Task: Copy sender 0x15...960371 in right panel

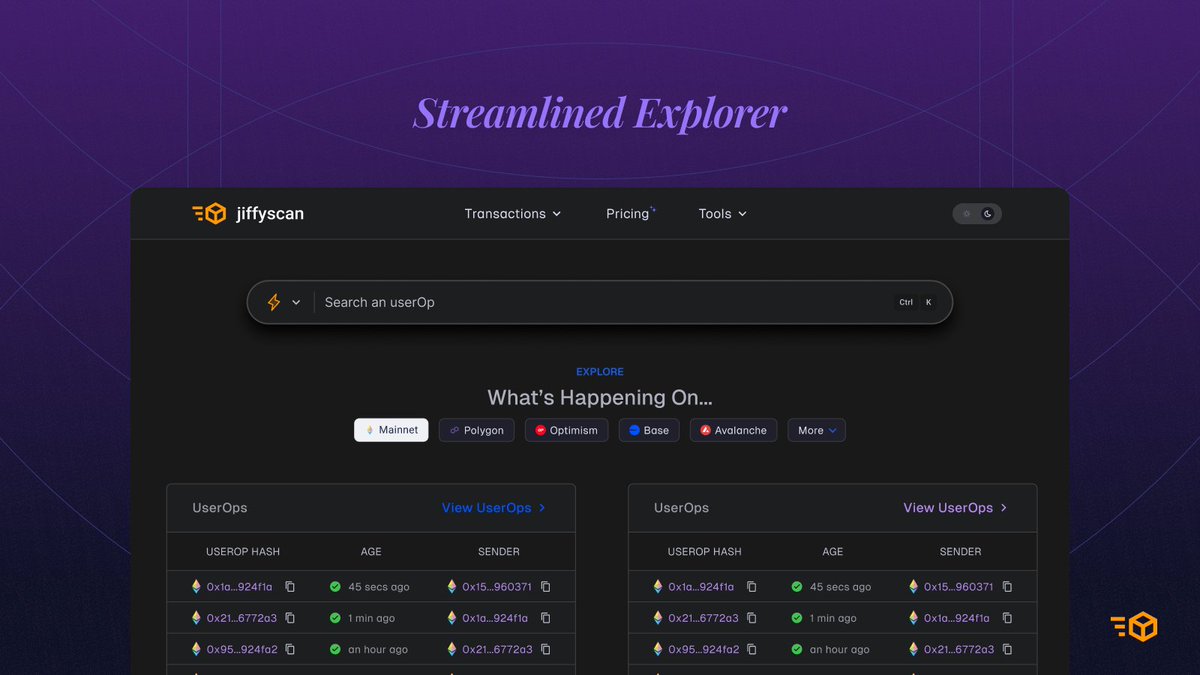Action: 1008,587
